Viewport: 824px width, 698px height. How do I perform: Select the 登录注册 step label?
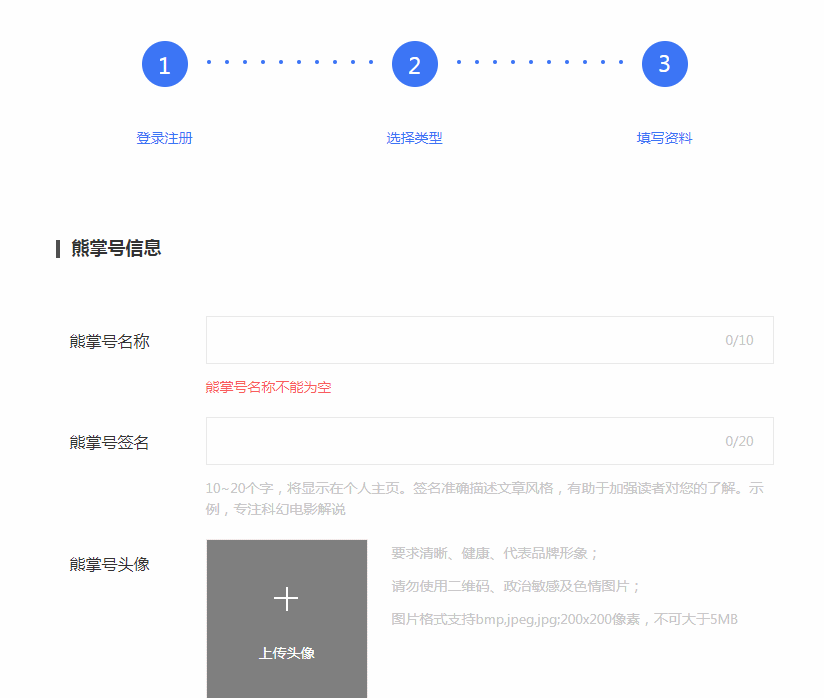(165, 138)
